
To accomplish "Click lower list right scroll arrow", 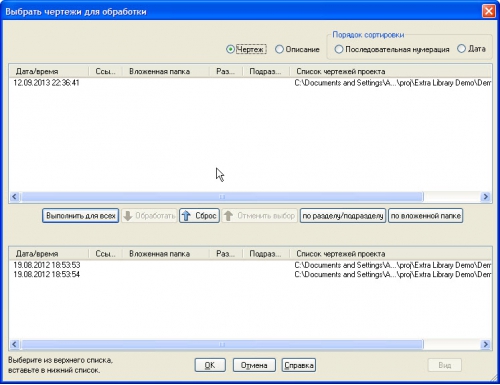I will pyautogui.click(x=486, y=344).
